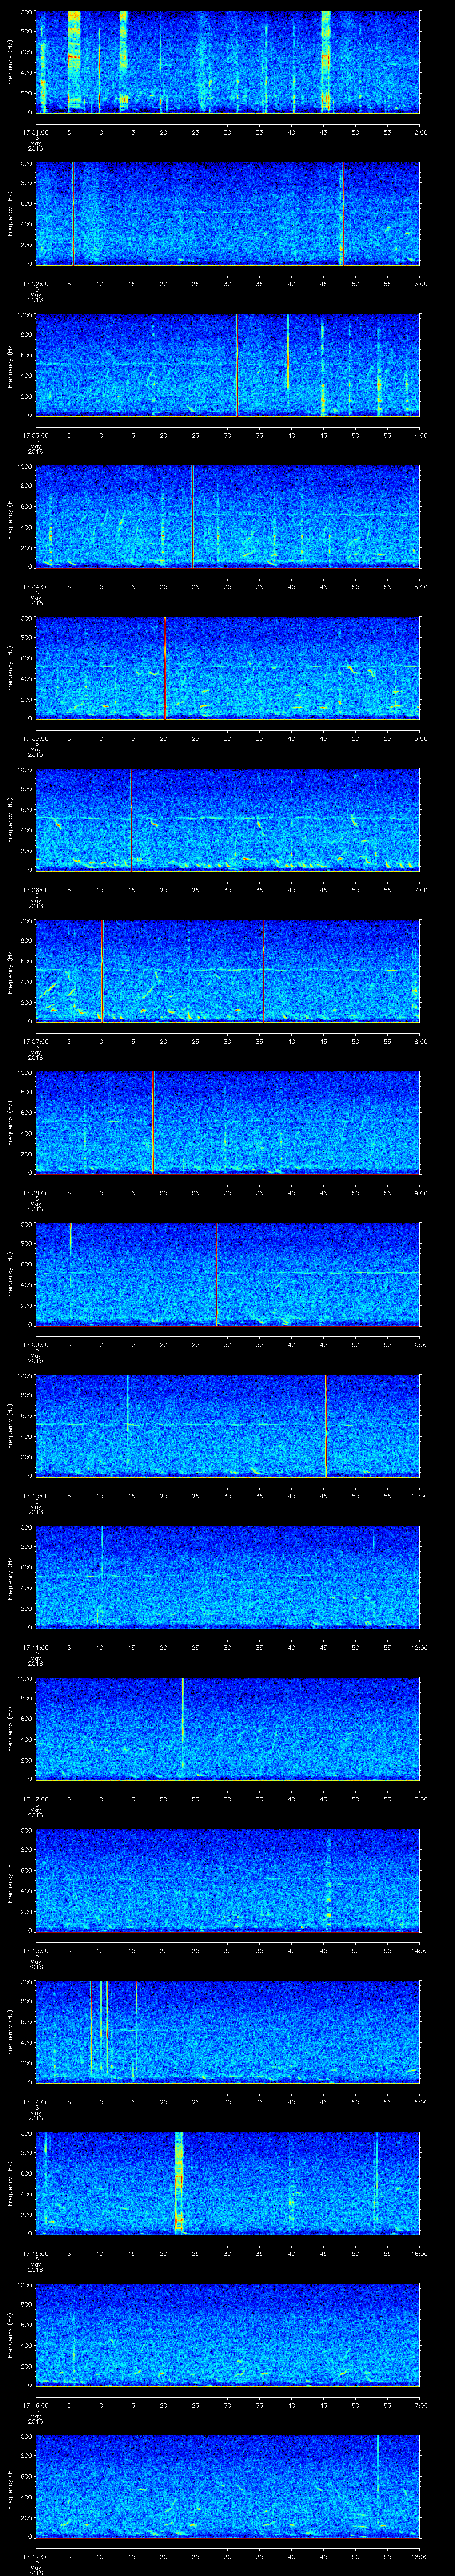Viewport: 455px width, 2576px height.
Task: Click Frequency (Hz) axis label of 17:01 panel
Action: tap(10, 62)
